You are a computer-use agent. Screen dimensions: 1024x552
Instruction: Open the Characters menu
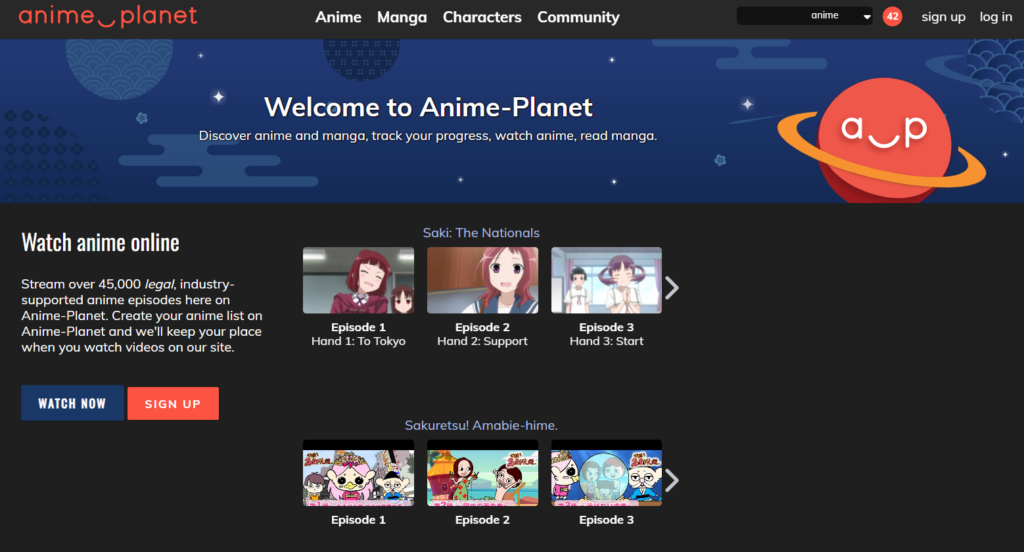pyautogui.click(x=482, y=17)
